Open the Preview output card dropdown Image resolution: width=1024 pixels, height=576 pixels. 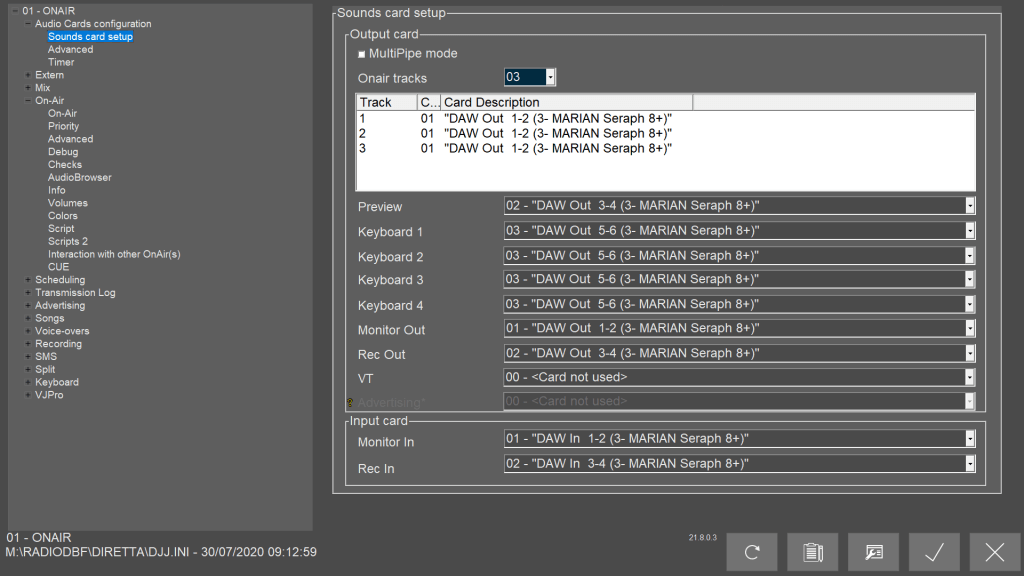(x=969, y=206)
